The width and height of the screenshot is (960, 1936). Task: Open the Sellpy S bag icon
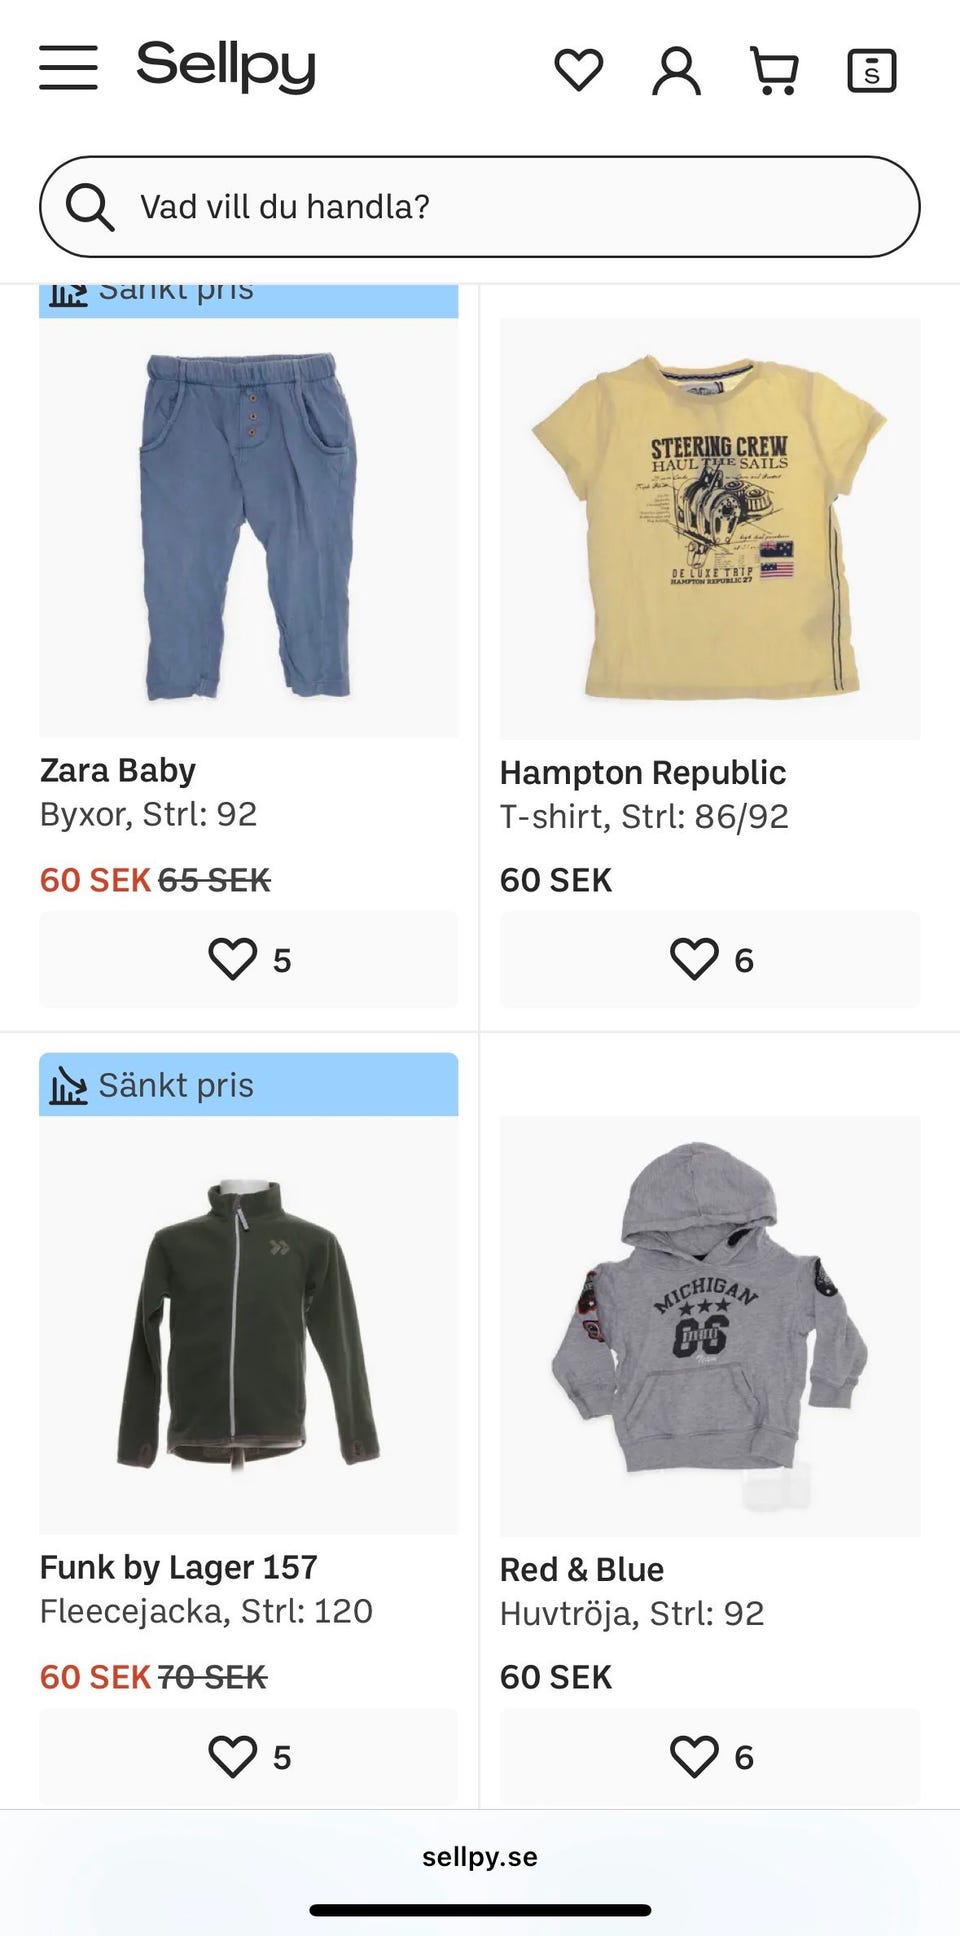[x=871, y=70]
